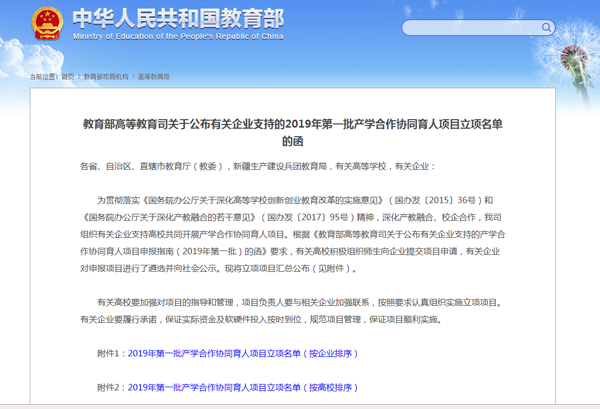The width and height of the screenshot is (600, 409).
Task: Click the first breadcrumb arrow after 首页
Action: 79,76
